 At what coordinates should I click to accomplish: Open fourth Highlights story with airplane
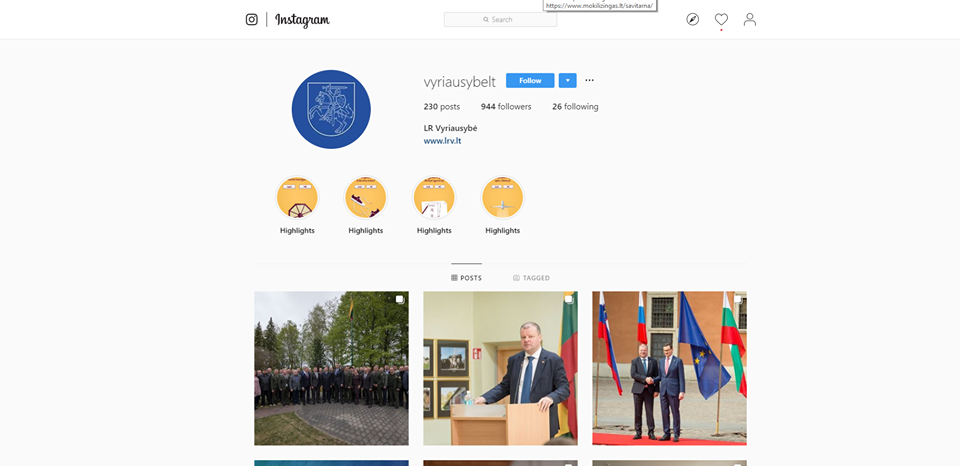tap(503, 197)
